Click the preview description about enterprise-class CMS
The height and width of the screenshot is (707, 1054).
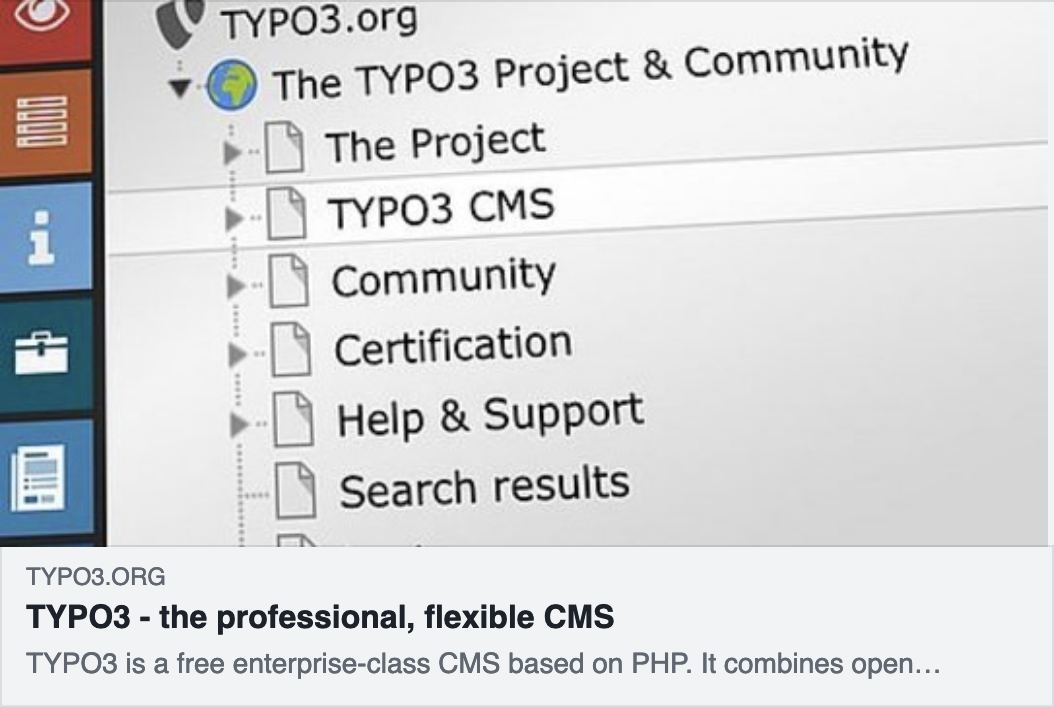click(485, 663)
